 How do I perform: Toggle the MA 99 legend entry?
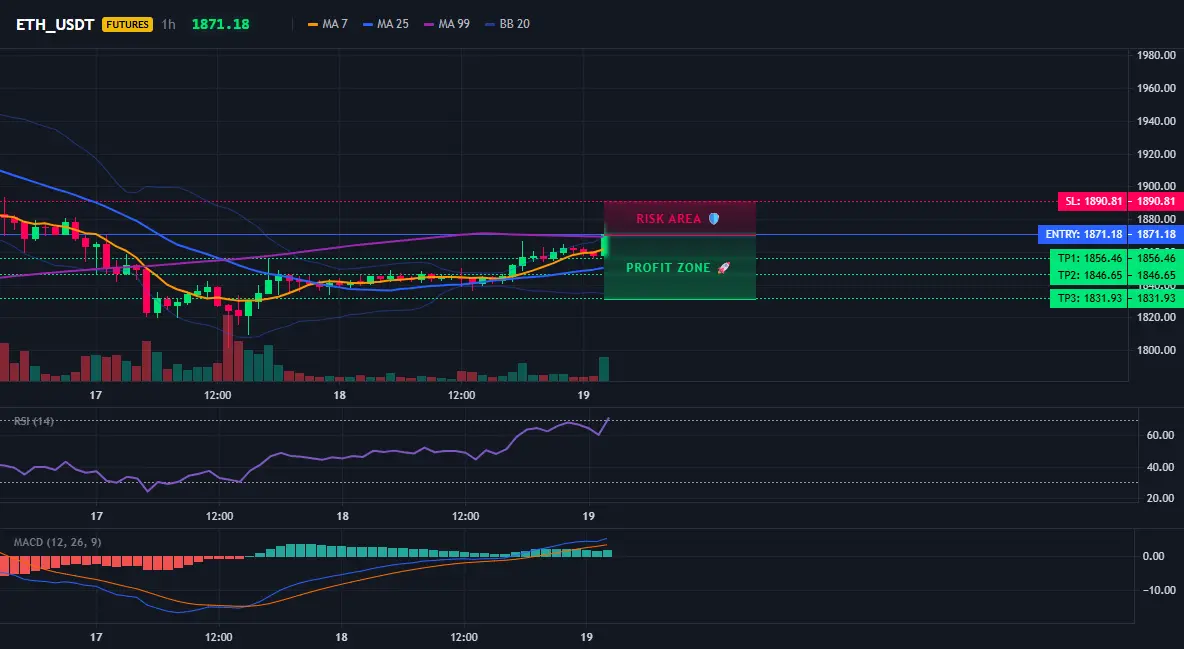[x=447, y=24]
